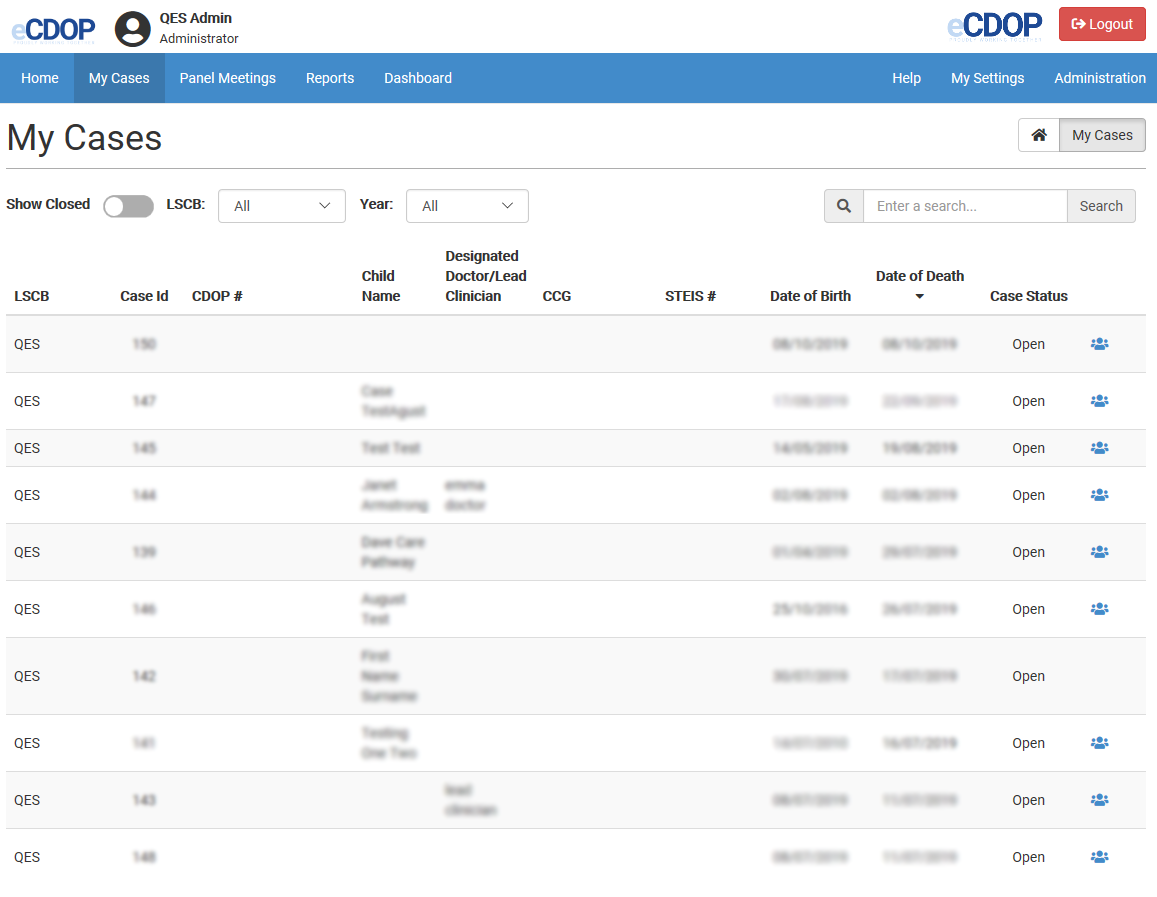Open the Dashboard menu item
The image size is (1157, 897).
418,78
